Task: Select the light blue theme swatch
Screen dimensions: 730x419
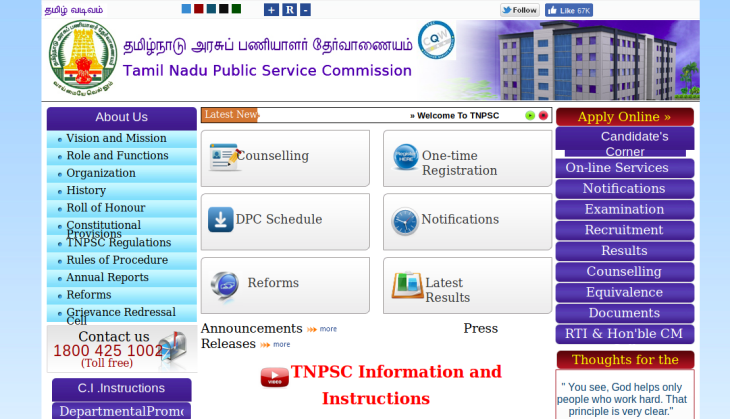Action: click(186, 9)
